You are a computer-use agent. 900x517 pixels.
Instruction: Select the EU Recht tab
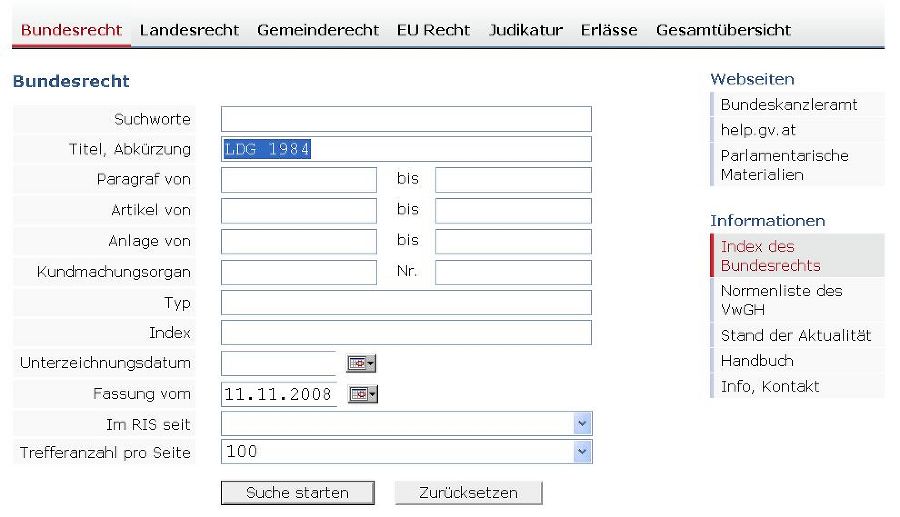point(433,30)
